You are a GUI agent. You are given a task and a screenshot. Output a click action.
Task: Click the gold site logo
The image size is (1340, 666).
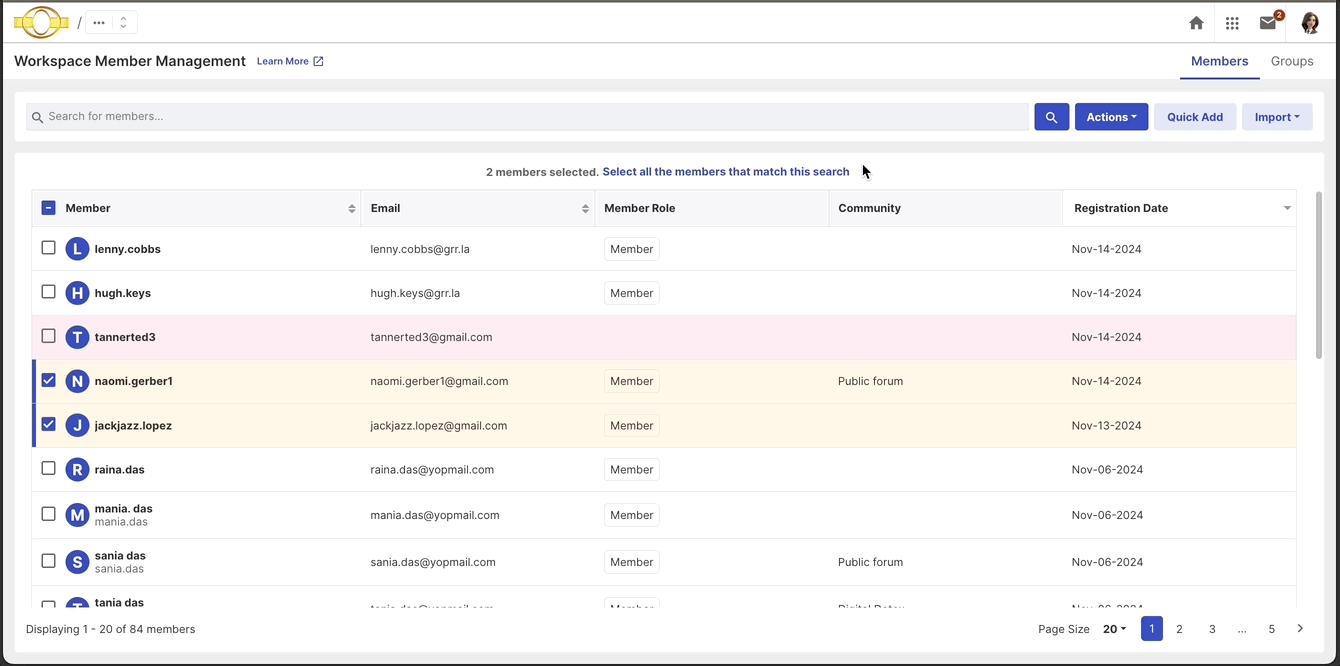click(41, 22)
